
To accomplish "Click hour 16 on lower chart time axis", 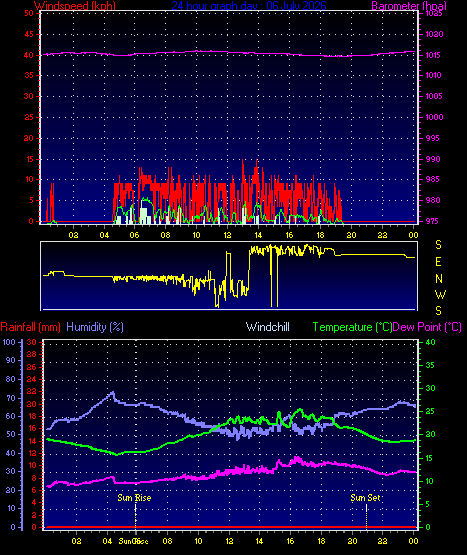I will [x=290, y=541].
